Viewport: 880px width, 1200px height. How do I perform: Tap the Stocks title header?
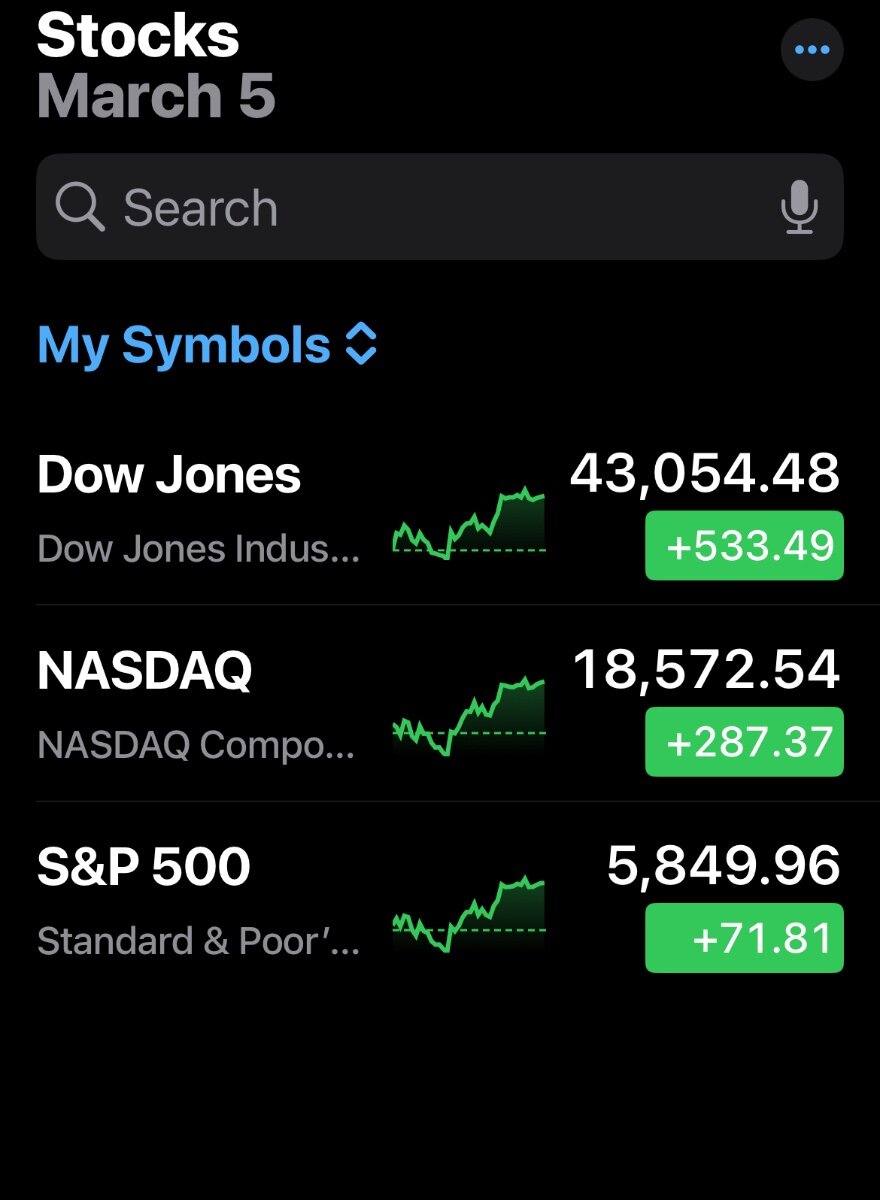(x=138, y=36)
